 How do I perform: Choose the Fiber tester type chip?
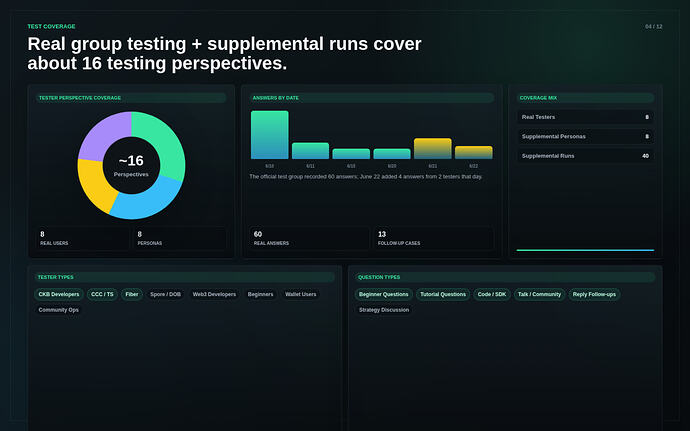132,294
